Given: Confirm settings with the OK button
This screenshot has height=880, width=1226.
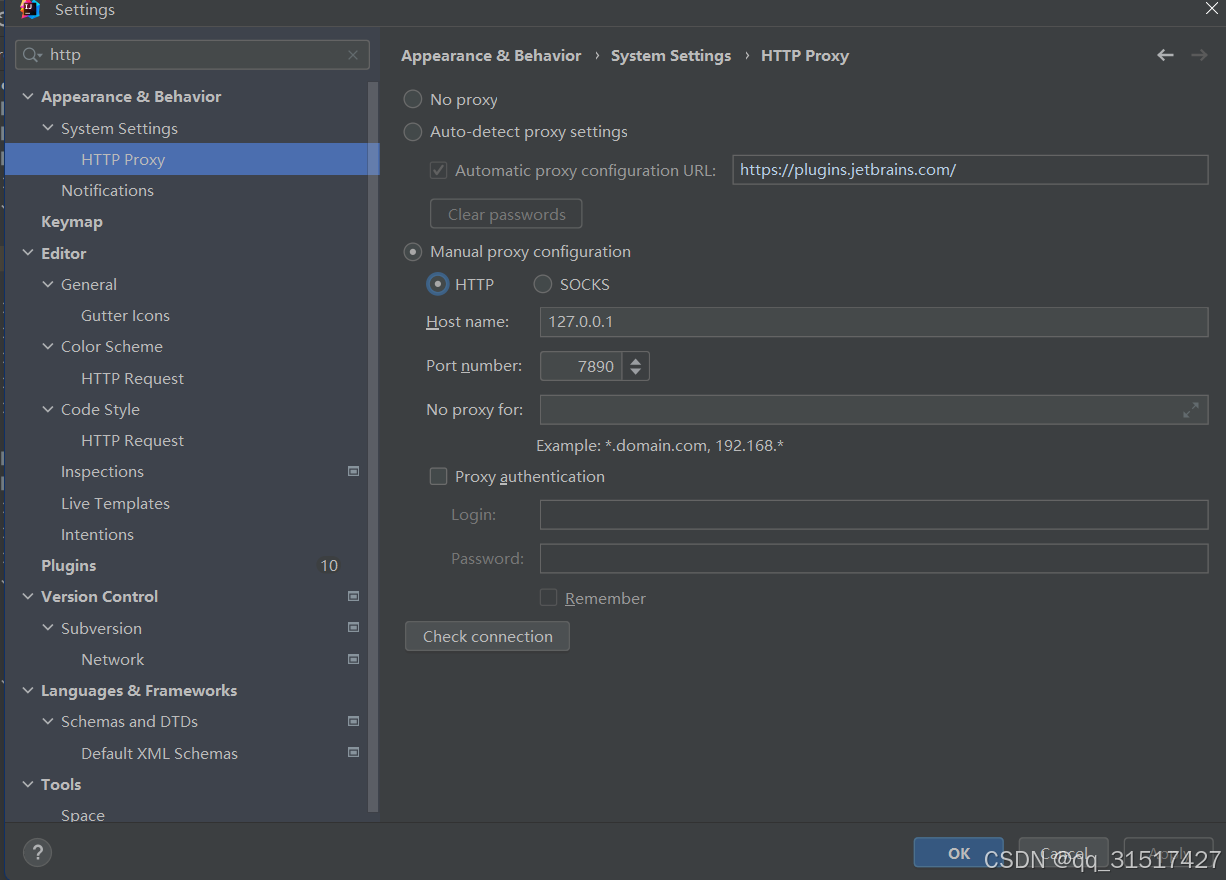Looking at the screenshot, I should tap(958, 853).
